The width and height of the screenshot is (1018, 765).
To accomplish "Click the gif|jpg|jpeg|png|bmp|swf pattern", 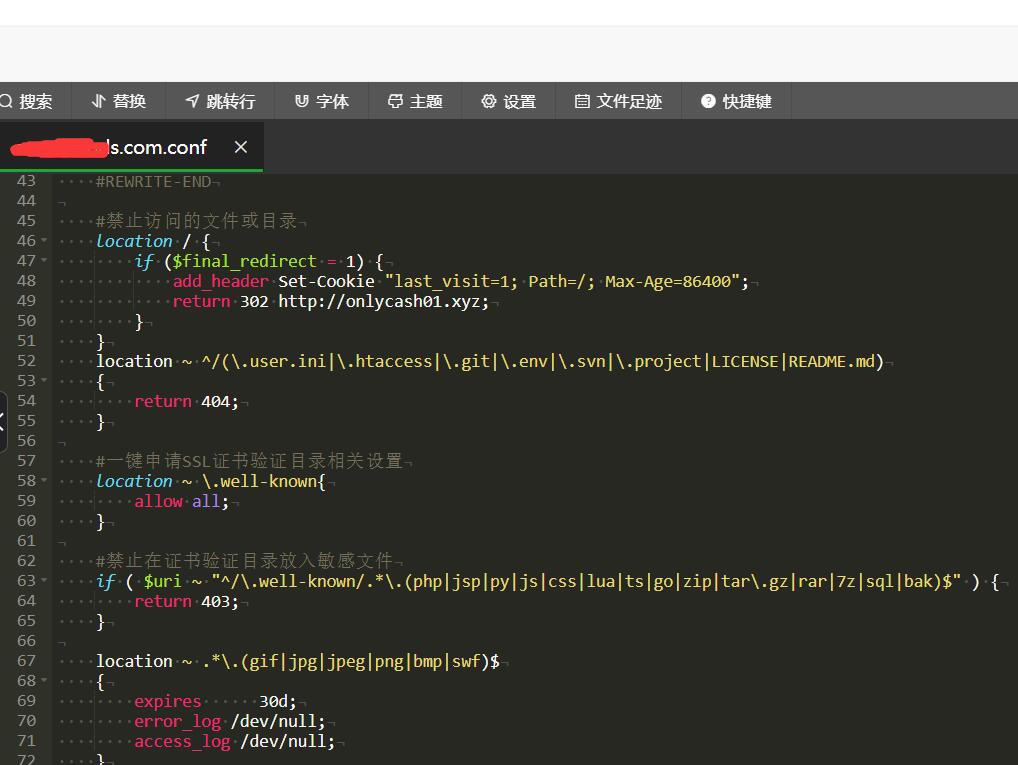I will pyautogui.click(x=365, y=661).
